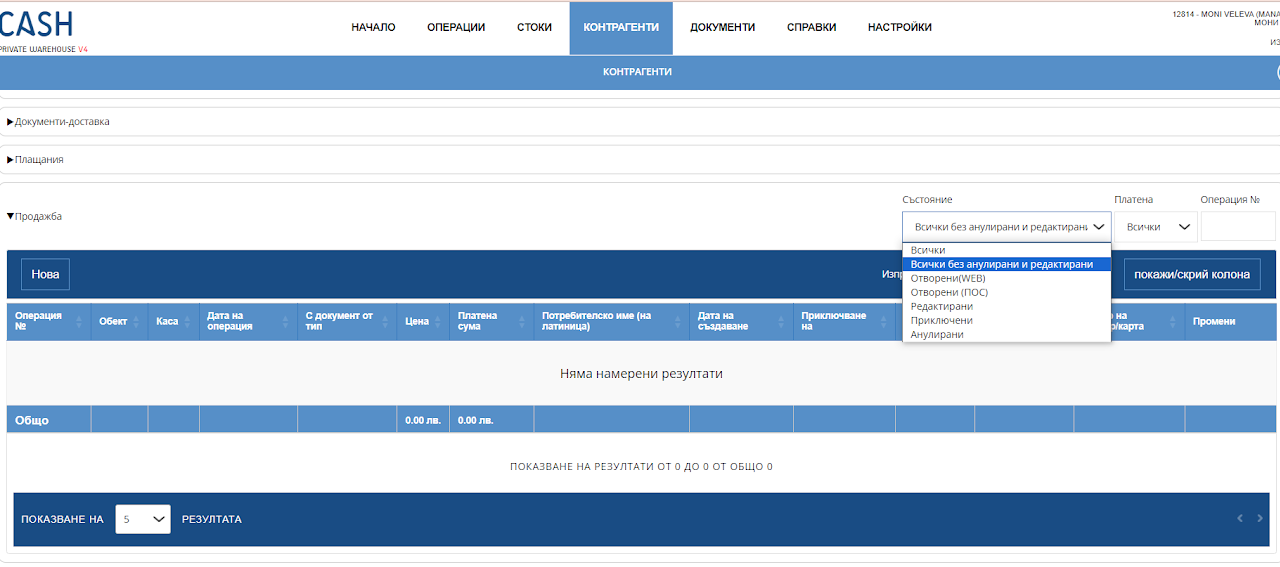
Task: Click the Промени column header
Action: 1231,321
